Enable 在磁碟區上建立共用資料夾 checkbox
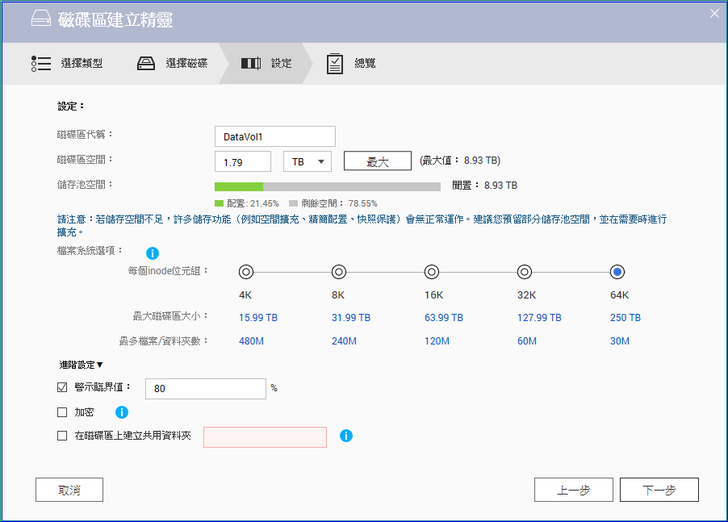728x522 pixels. (63, 436)
